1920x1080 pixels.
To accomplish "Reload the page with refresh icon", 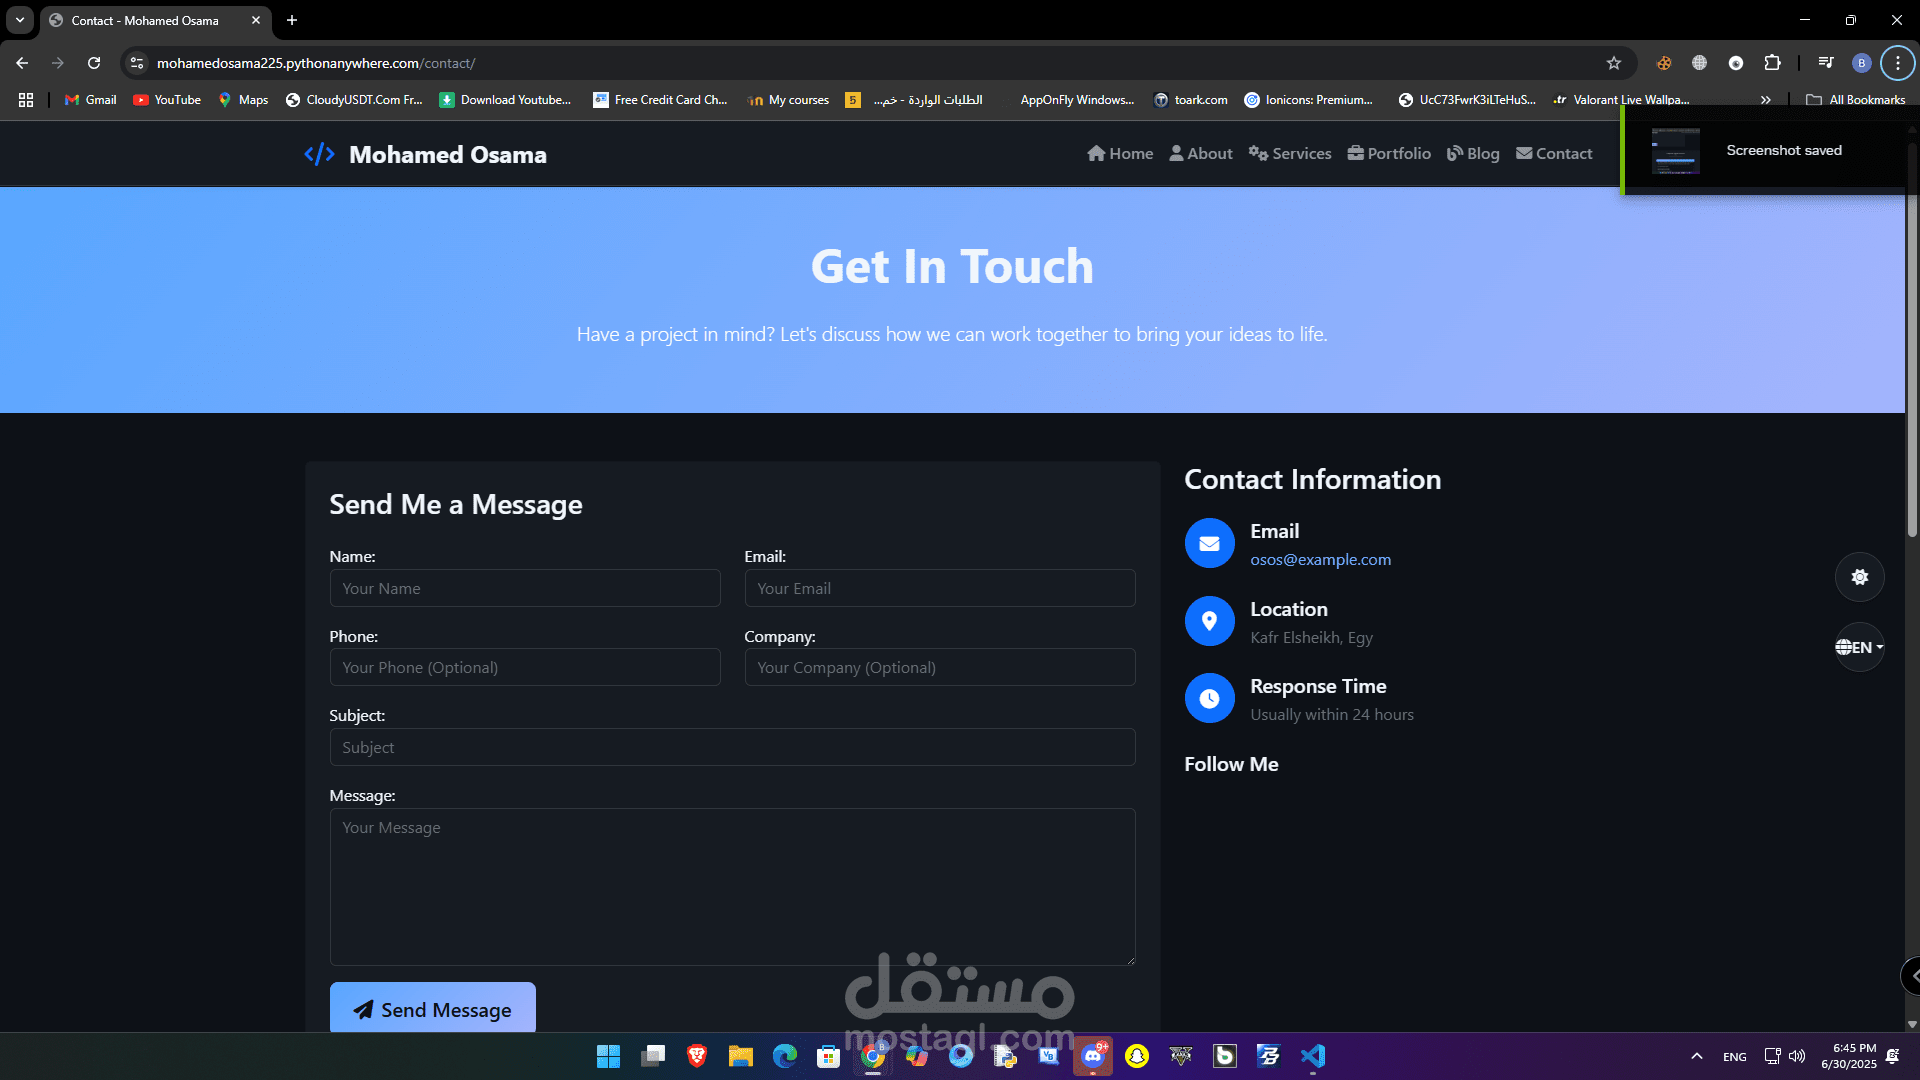I will pyautogui.click(x=94, y=63).
